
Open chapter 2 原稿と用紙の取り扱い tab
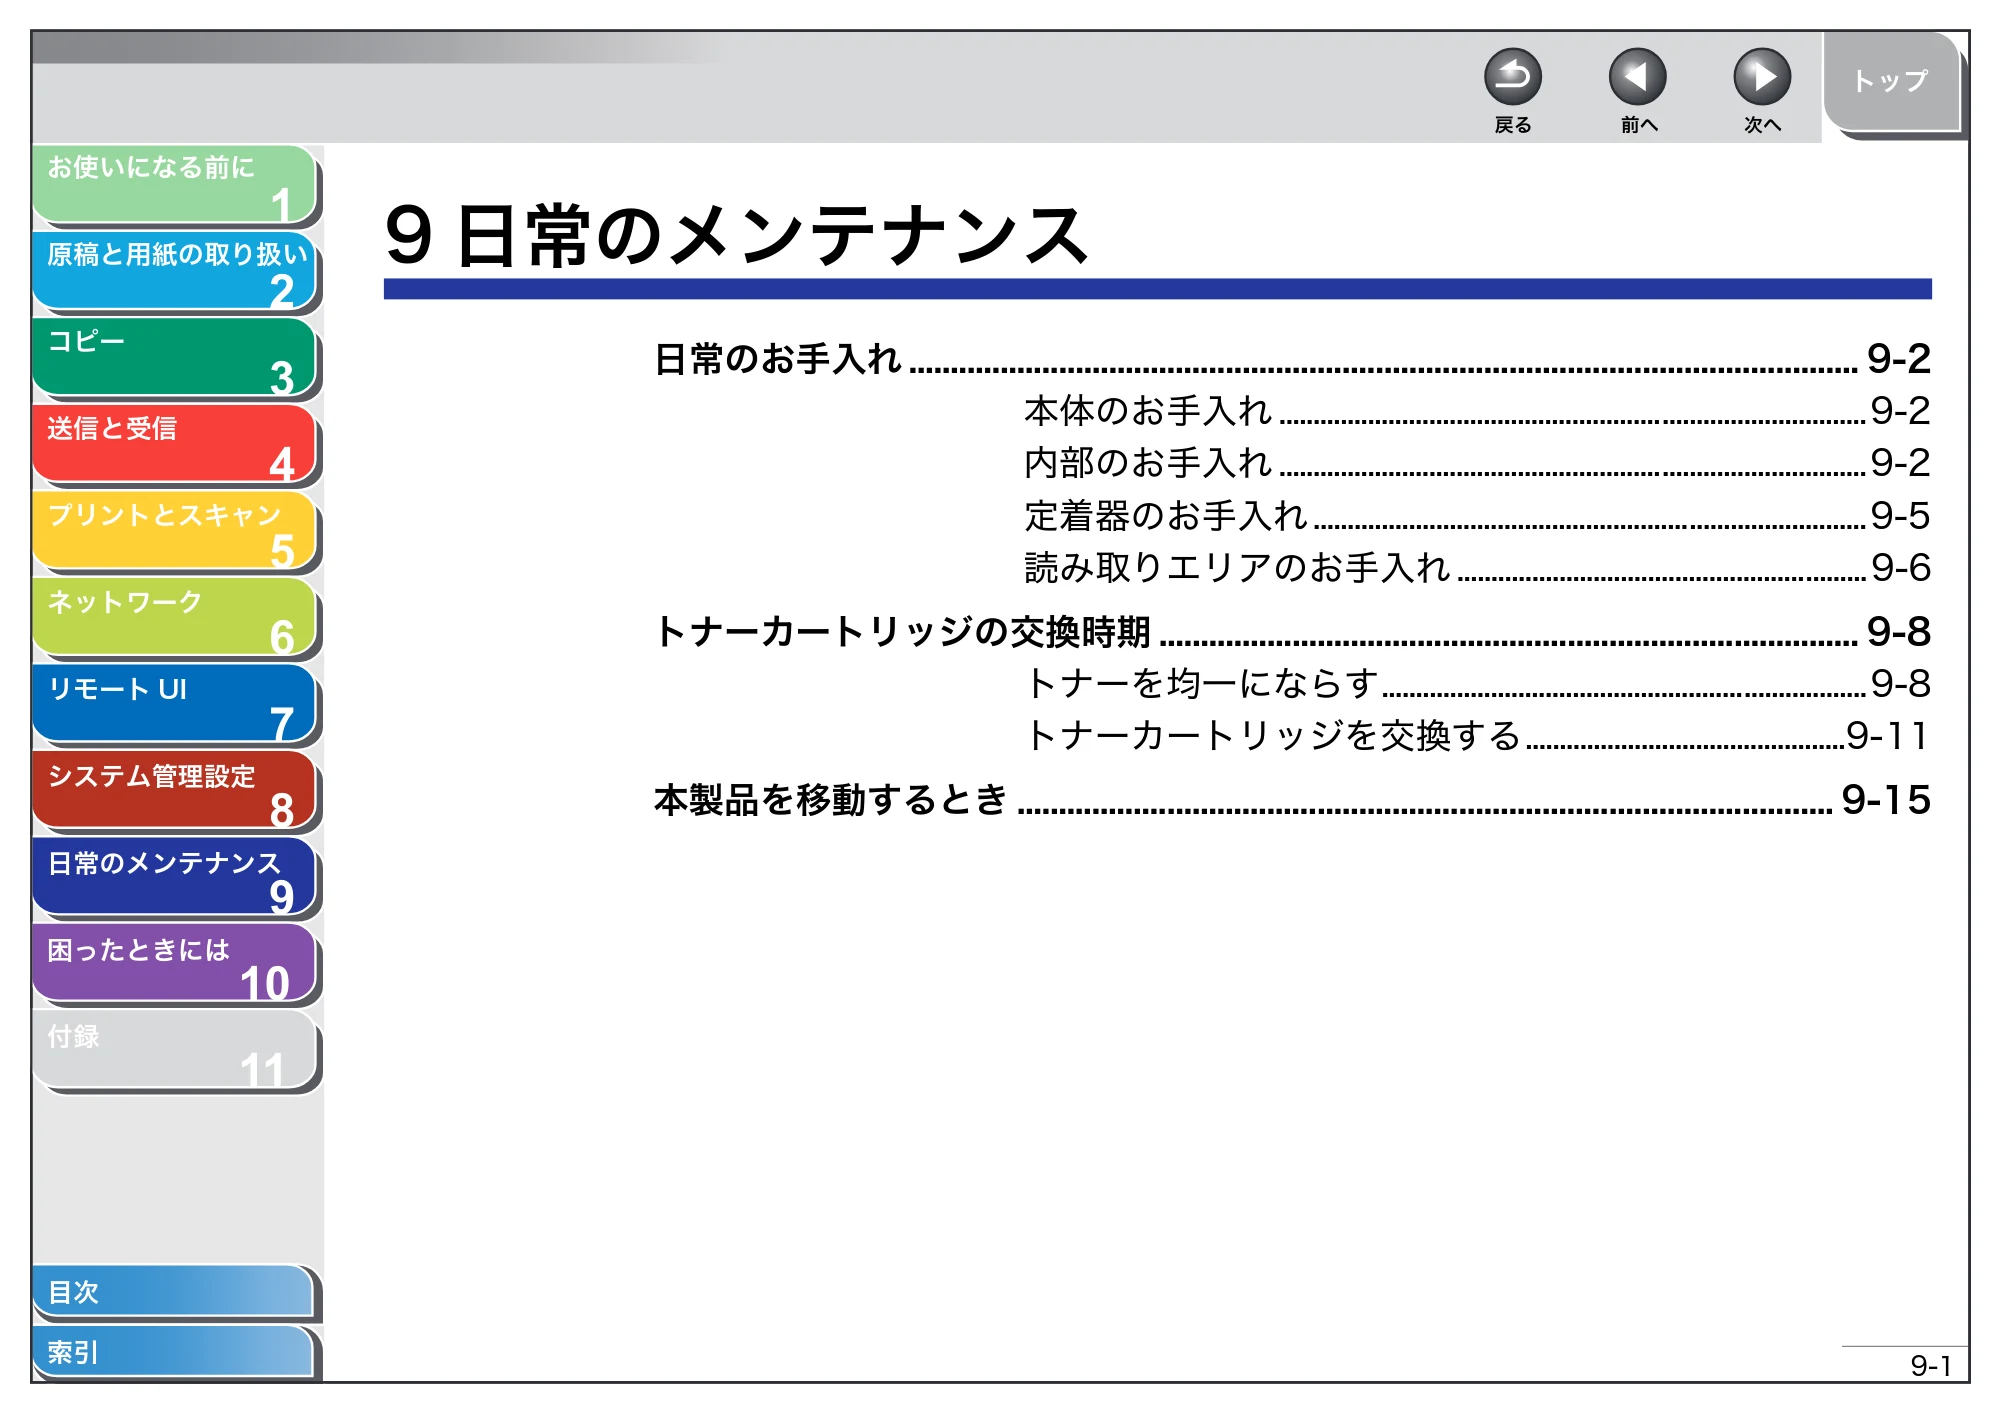coord(175,271)
